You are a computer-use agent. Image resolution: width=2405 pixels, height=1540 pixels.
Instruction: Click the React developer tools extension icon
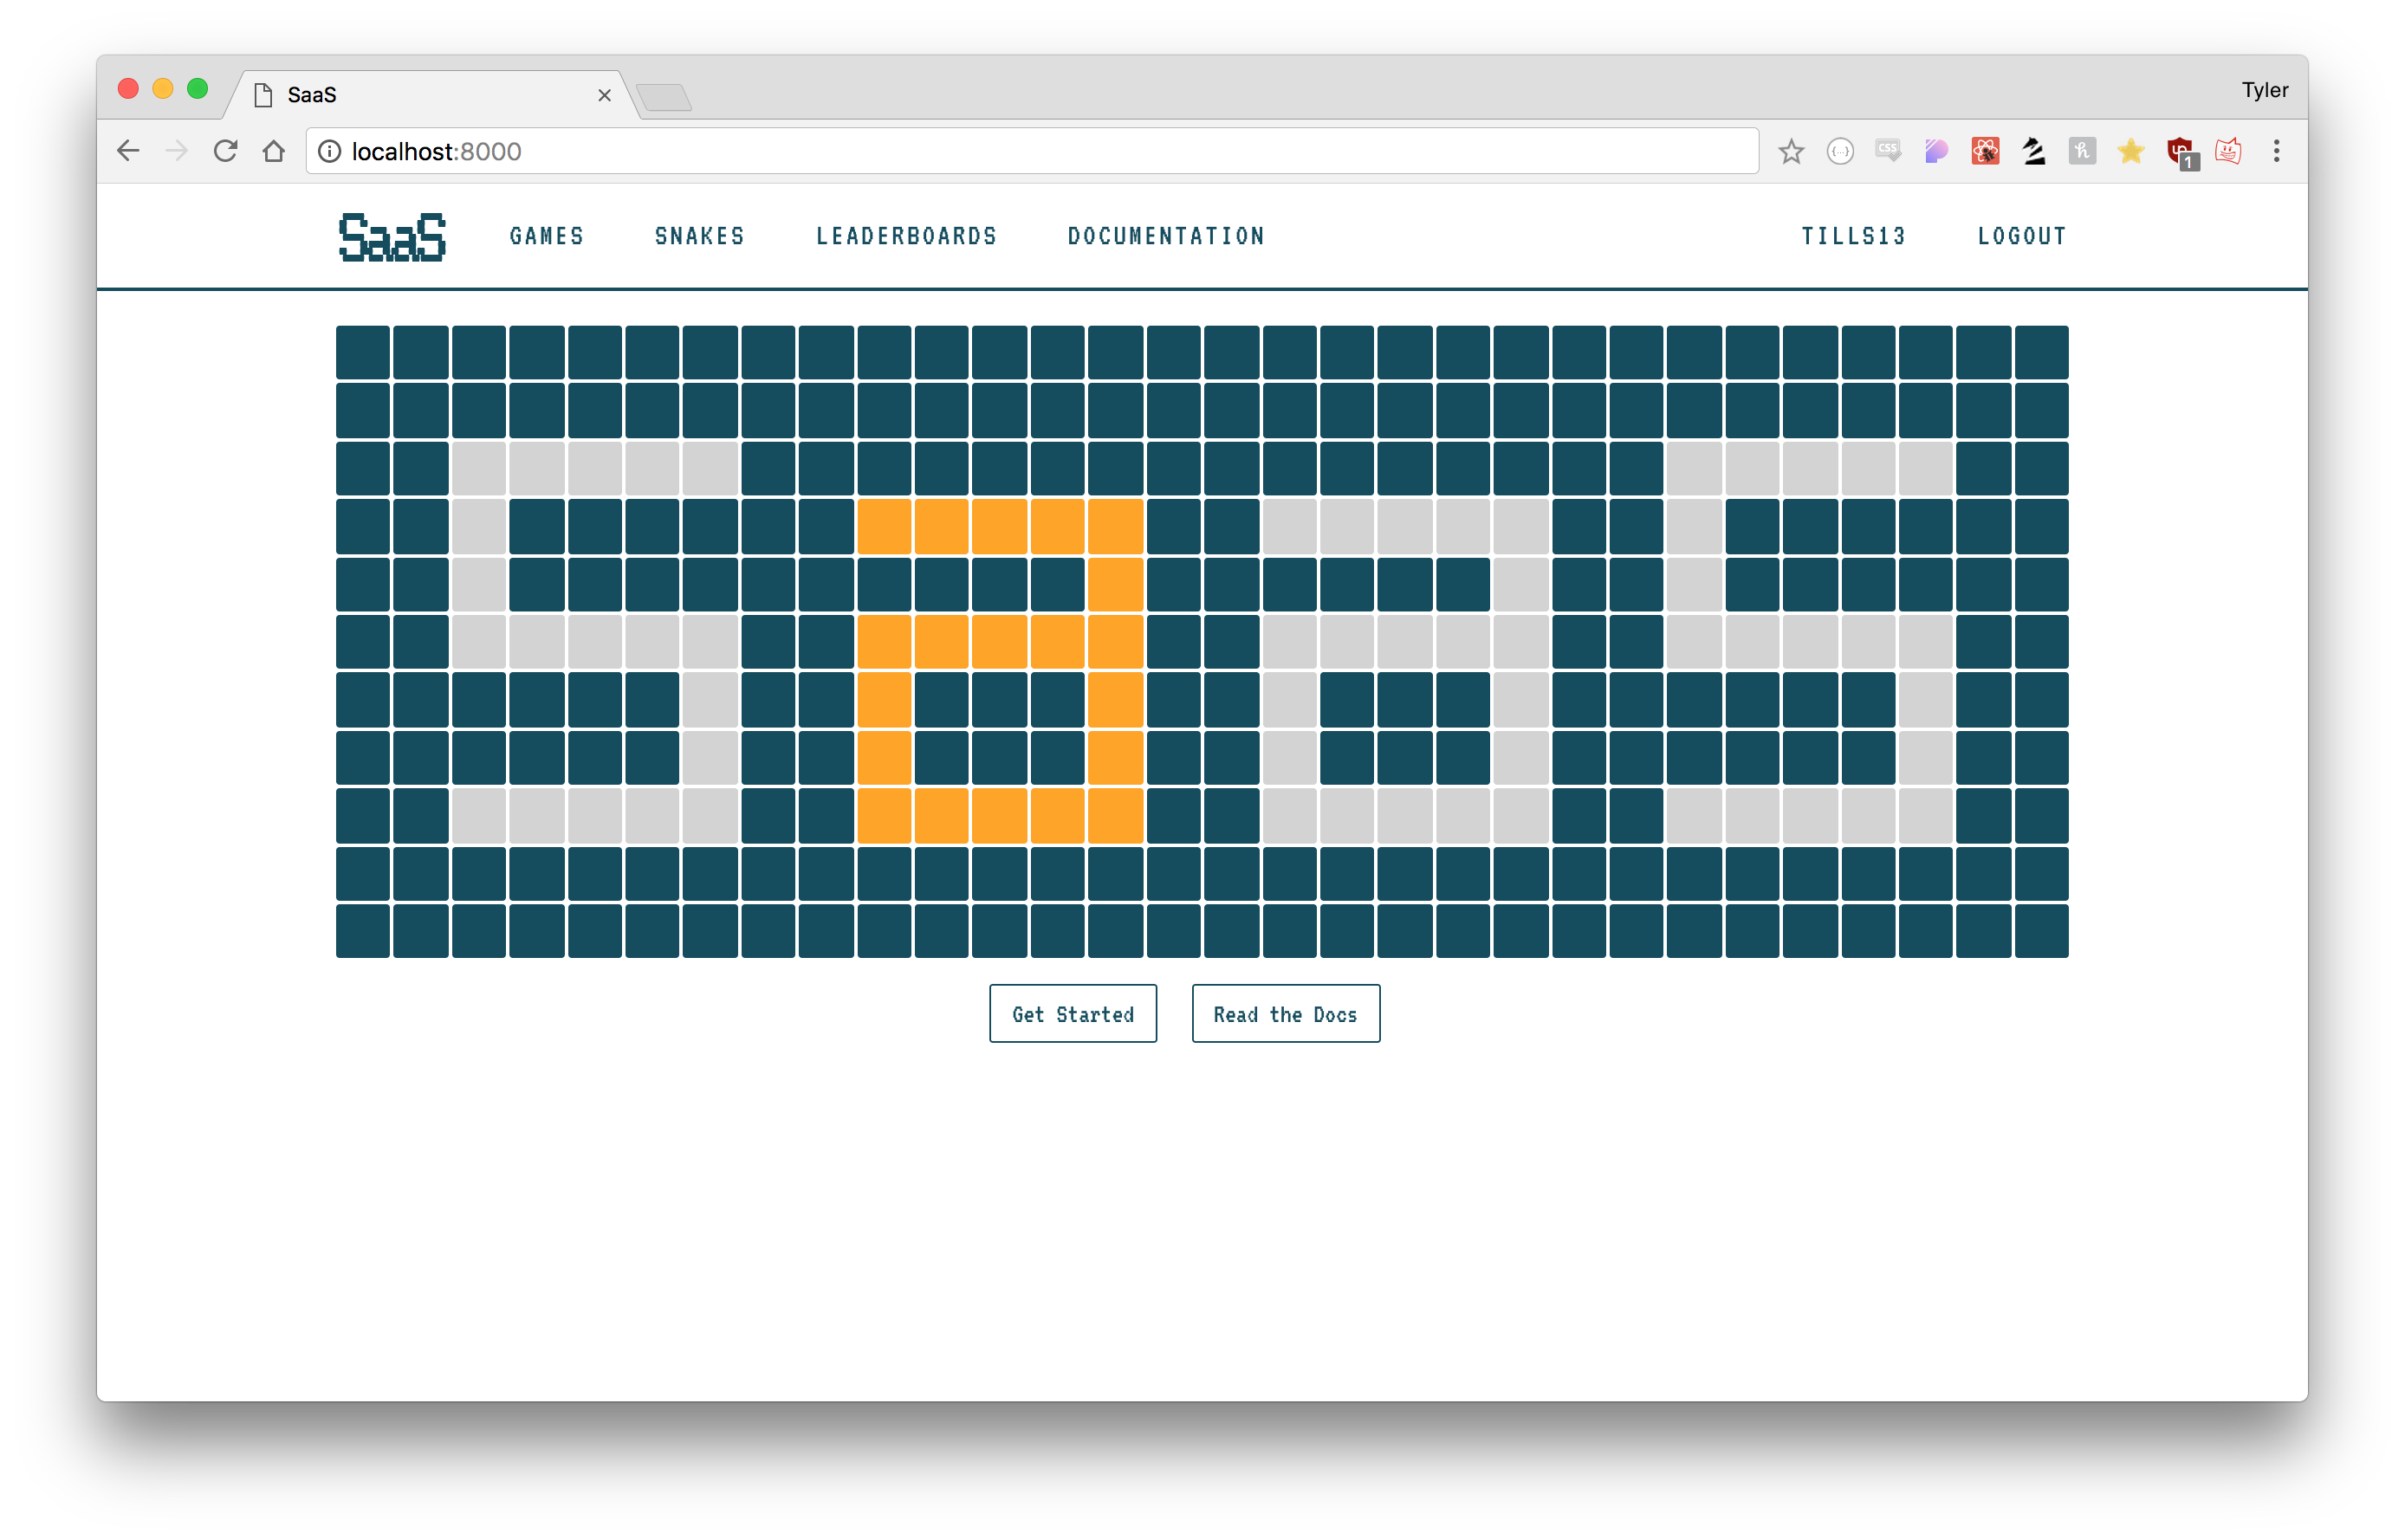tap(1985, 151)
